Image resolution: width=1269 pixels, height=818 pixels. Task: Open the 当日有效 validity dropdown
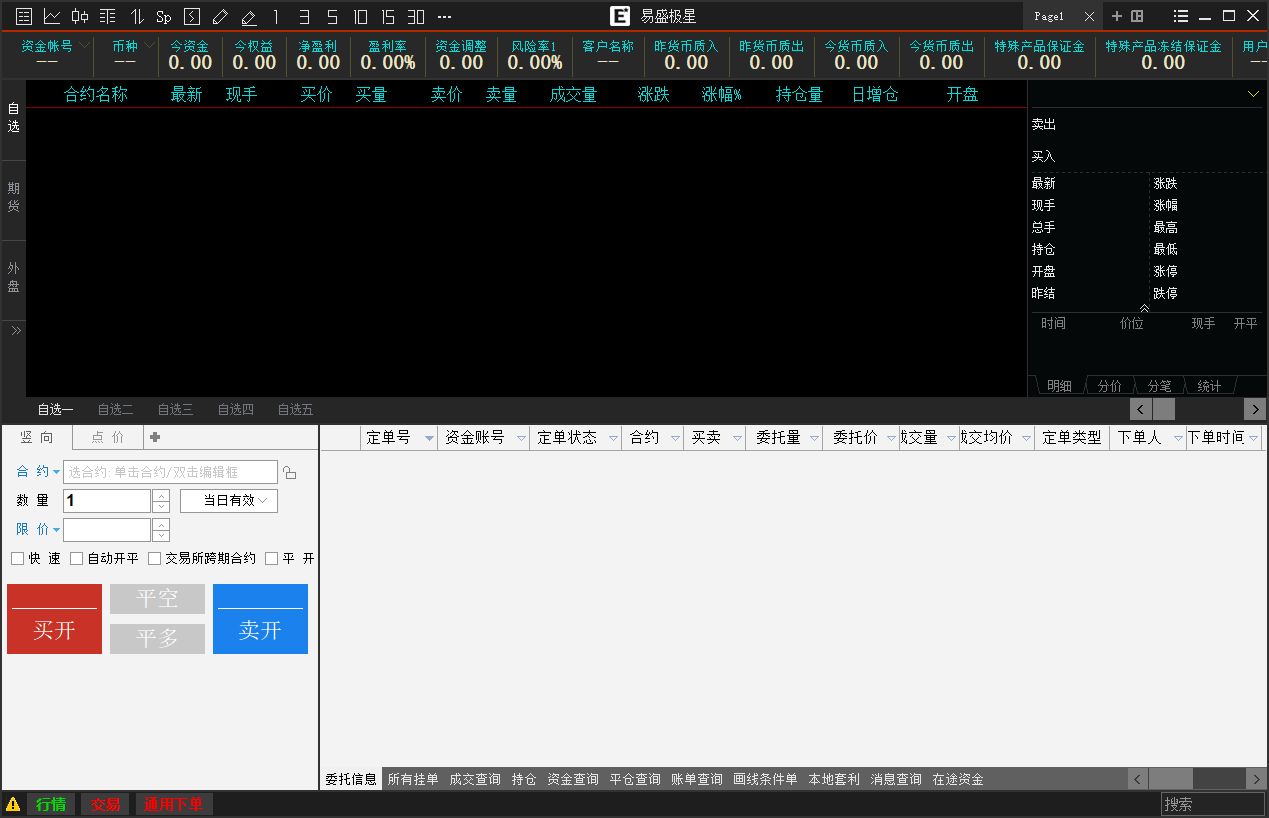coord(229,501)
